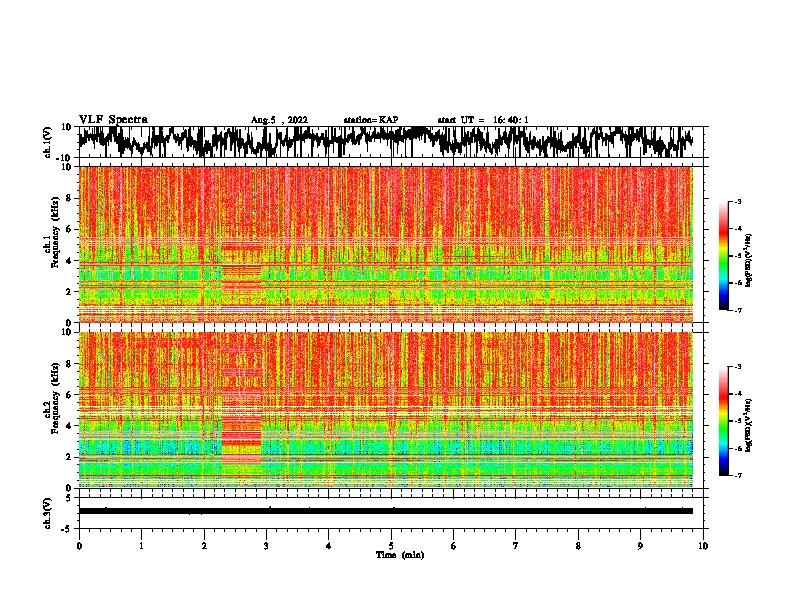The image size is (792, 612).
Task: Click the ch.1 voltage waveform trace
Action: pos(385,141)
